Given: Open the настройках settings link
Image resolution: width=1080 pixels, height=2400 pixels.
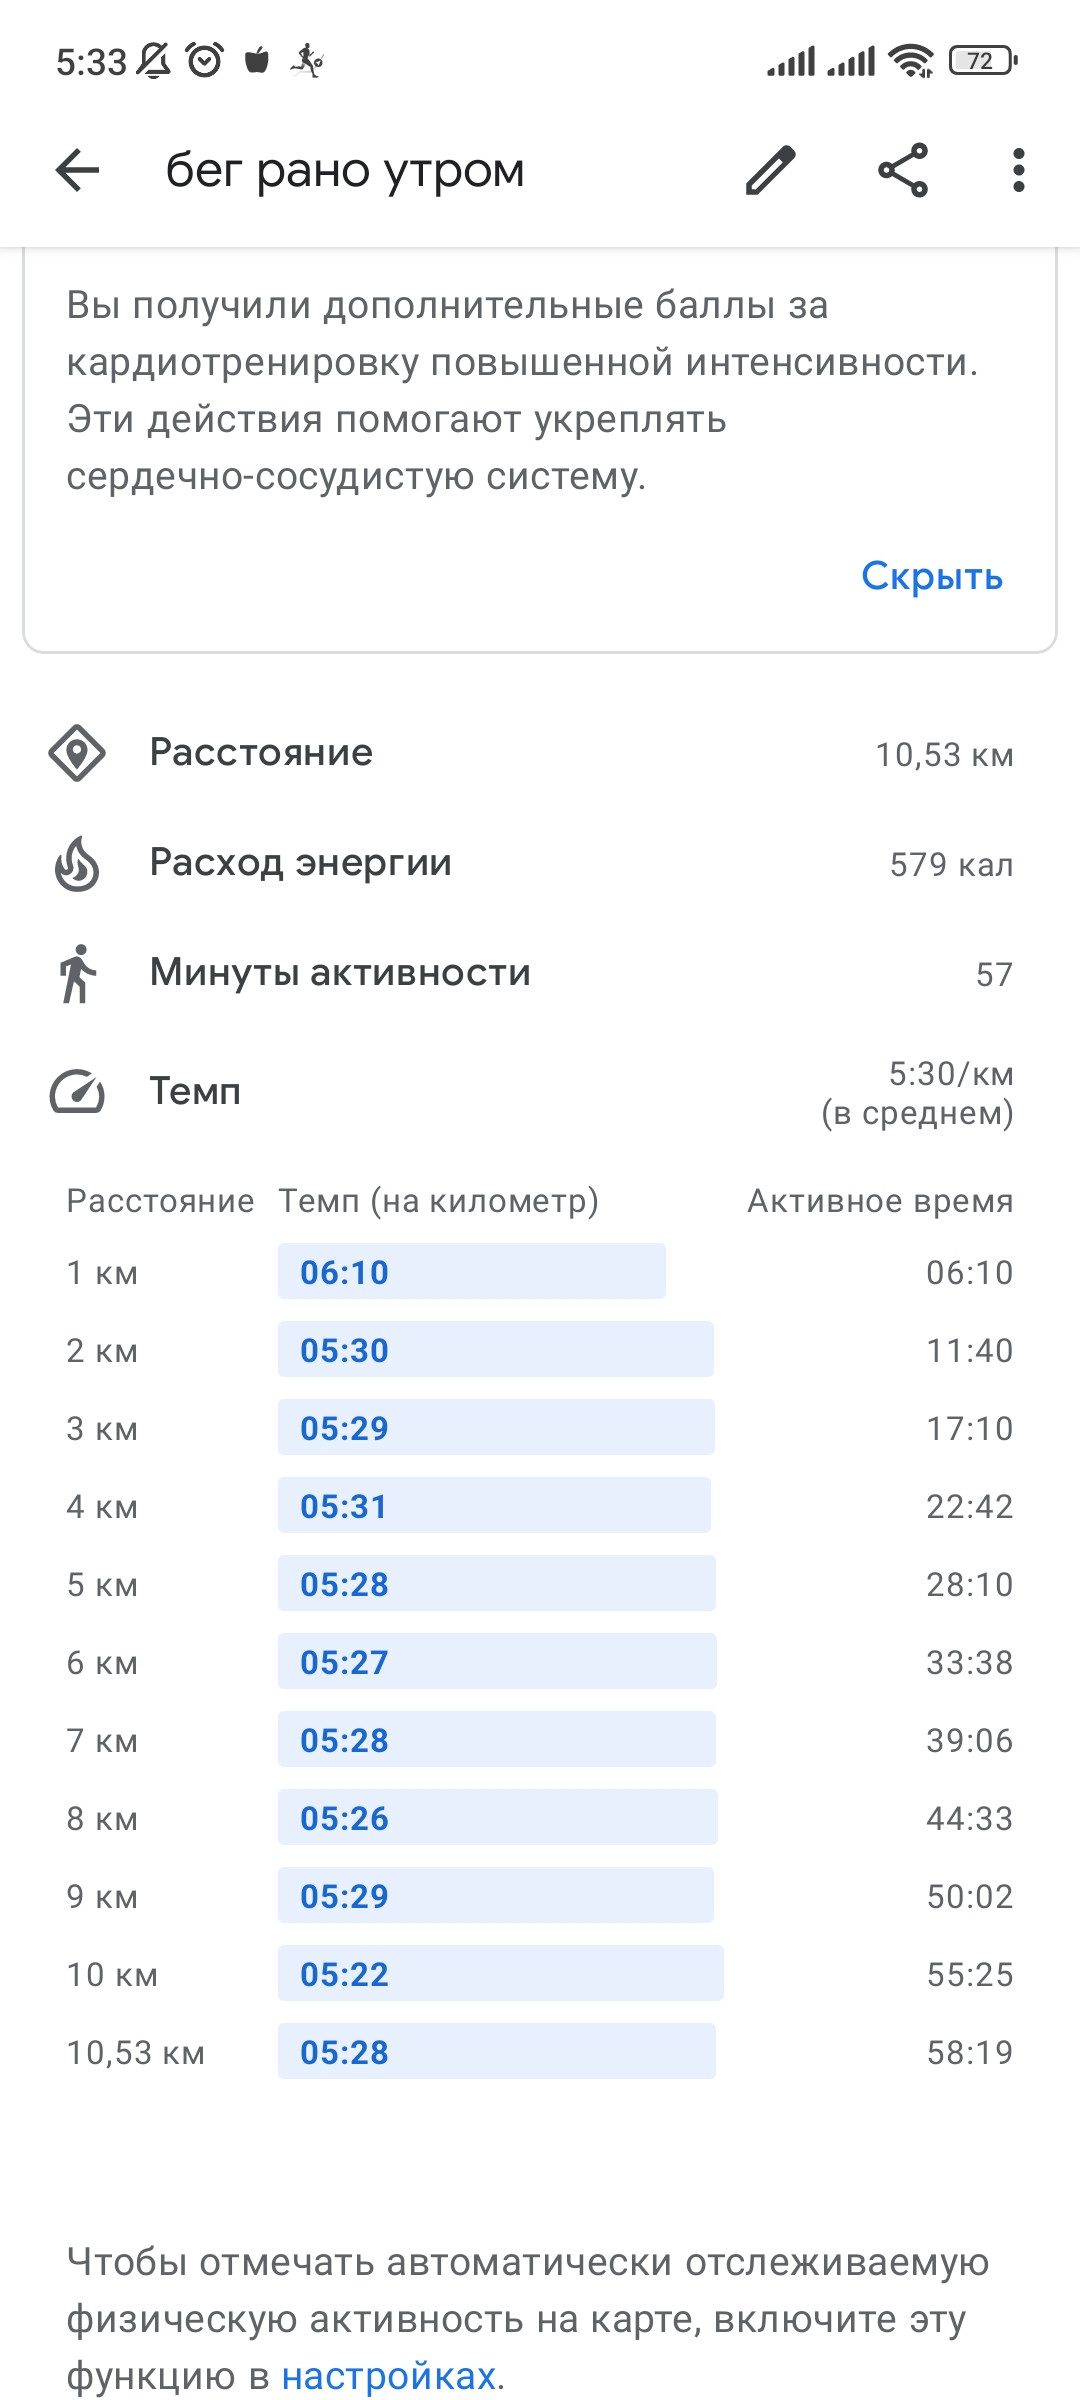Looking at the screenshot, I should [389, 2375].
